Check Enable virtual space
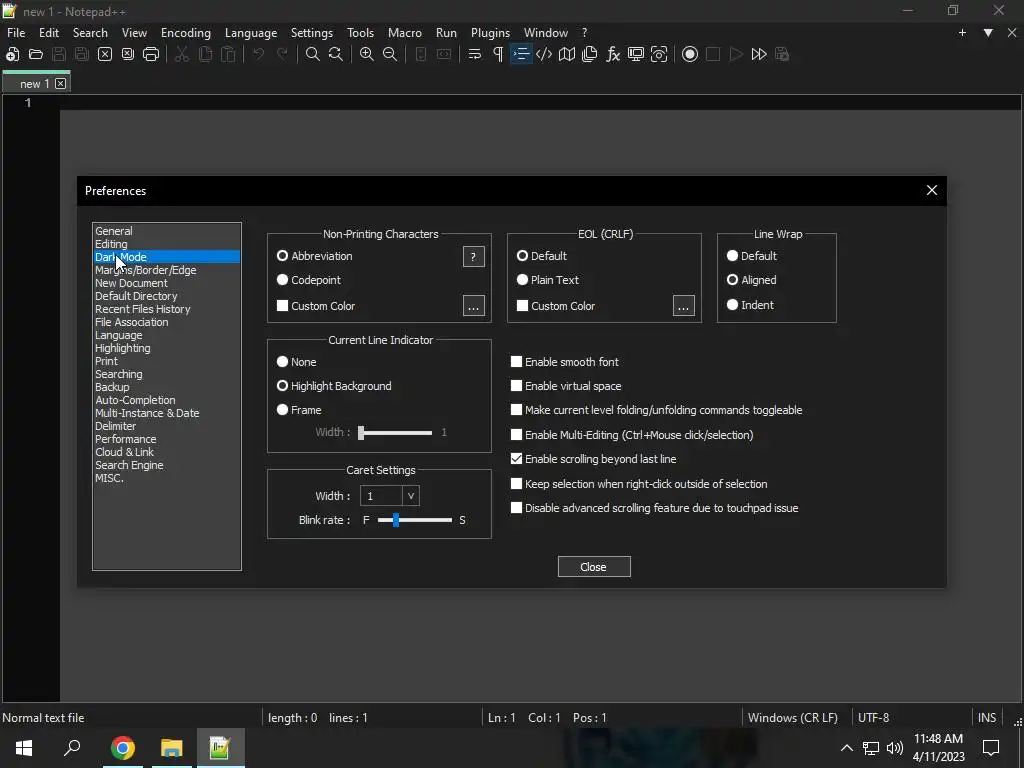The image size is (1024, 768). click(x=566, y=386)
